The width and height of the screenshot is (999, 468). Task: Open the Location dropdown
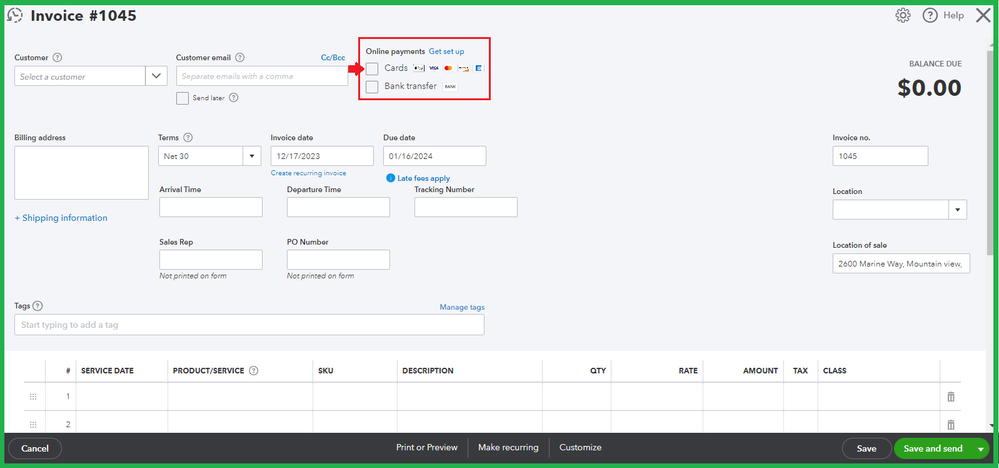coord(958,209)
